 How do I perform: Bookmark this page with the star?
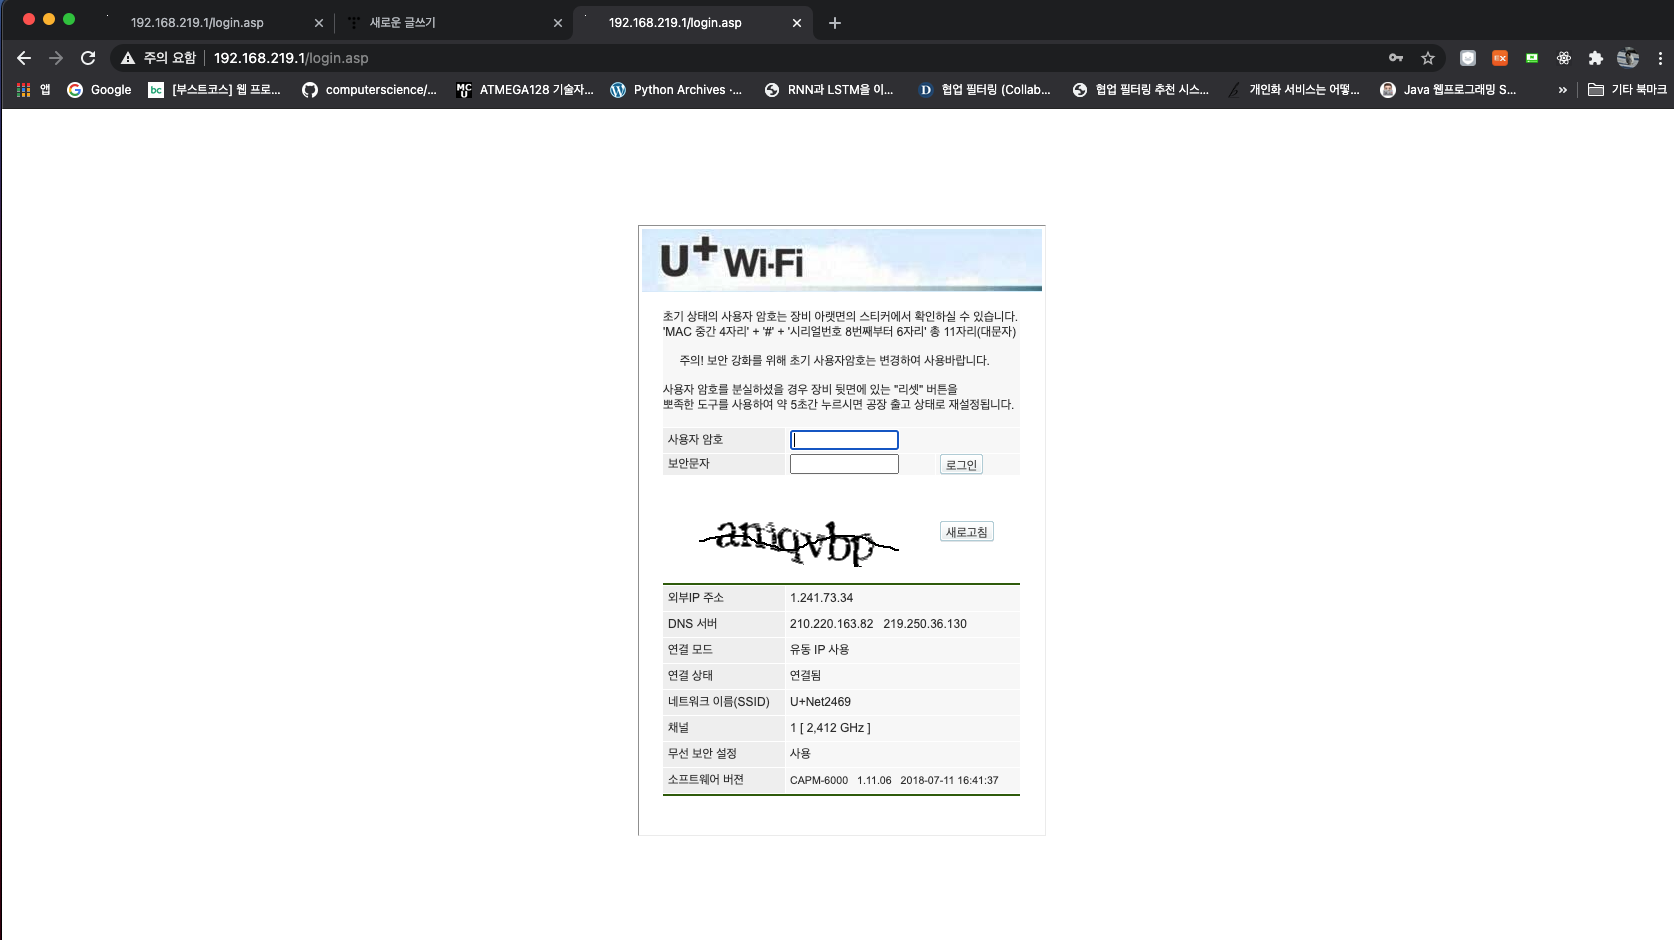point(1428,58)
